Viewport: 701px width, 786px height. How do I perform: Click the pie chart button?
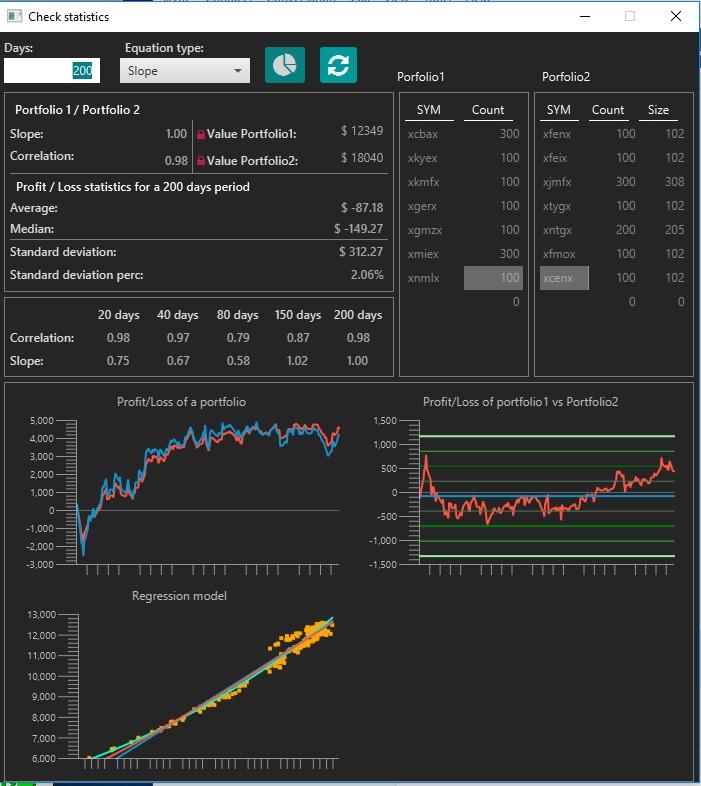coord(285,65)
